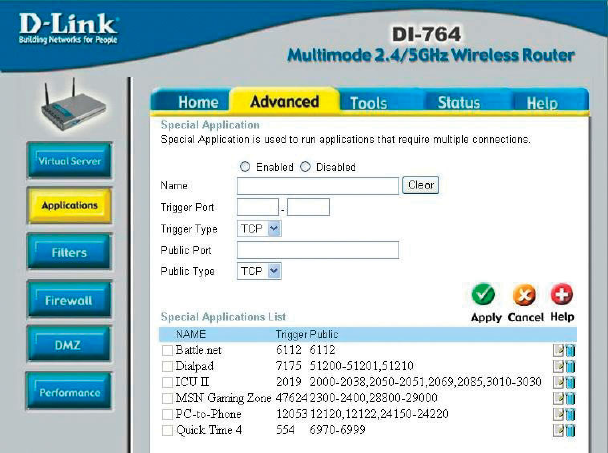Click the NAME column header
The height and width of the screenshot is (453, 608).
191,334
